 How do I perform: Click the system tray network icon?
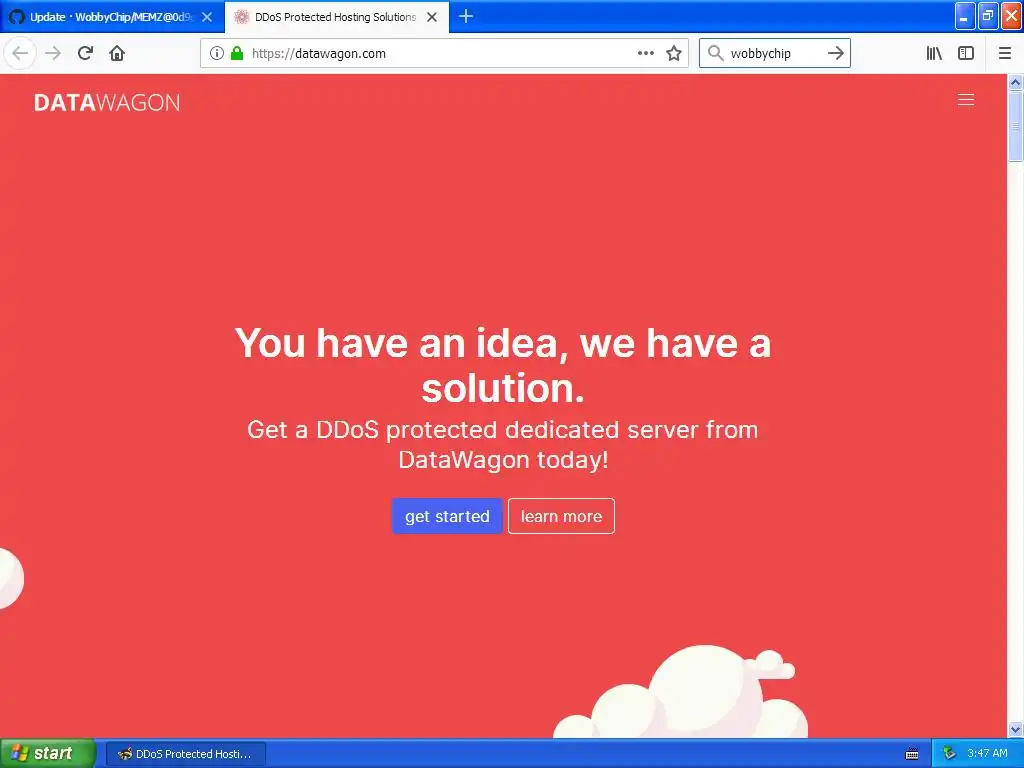tap(949, 753)
